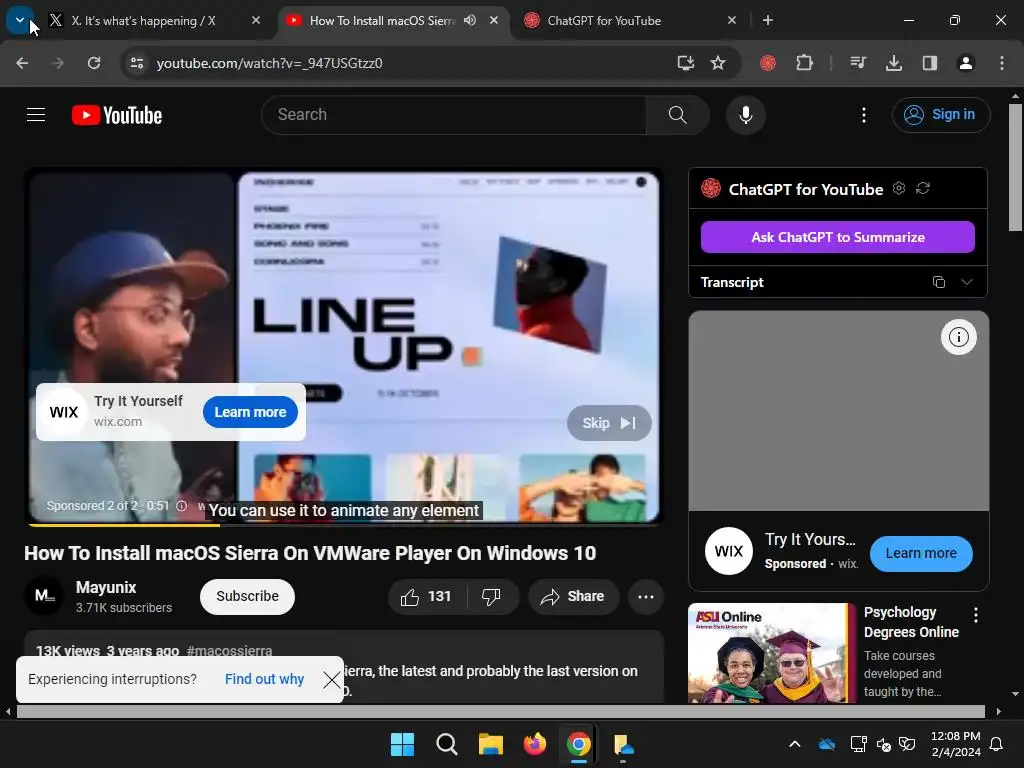Click the Sign in button
1024x768 pixels.
click(940, 115)
